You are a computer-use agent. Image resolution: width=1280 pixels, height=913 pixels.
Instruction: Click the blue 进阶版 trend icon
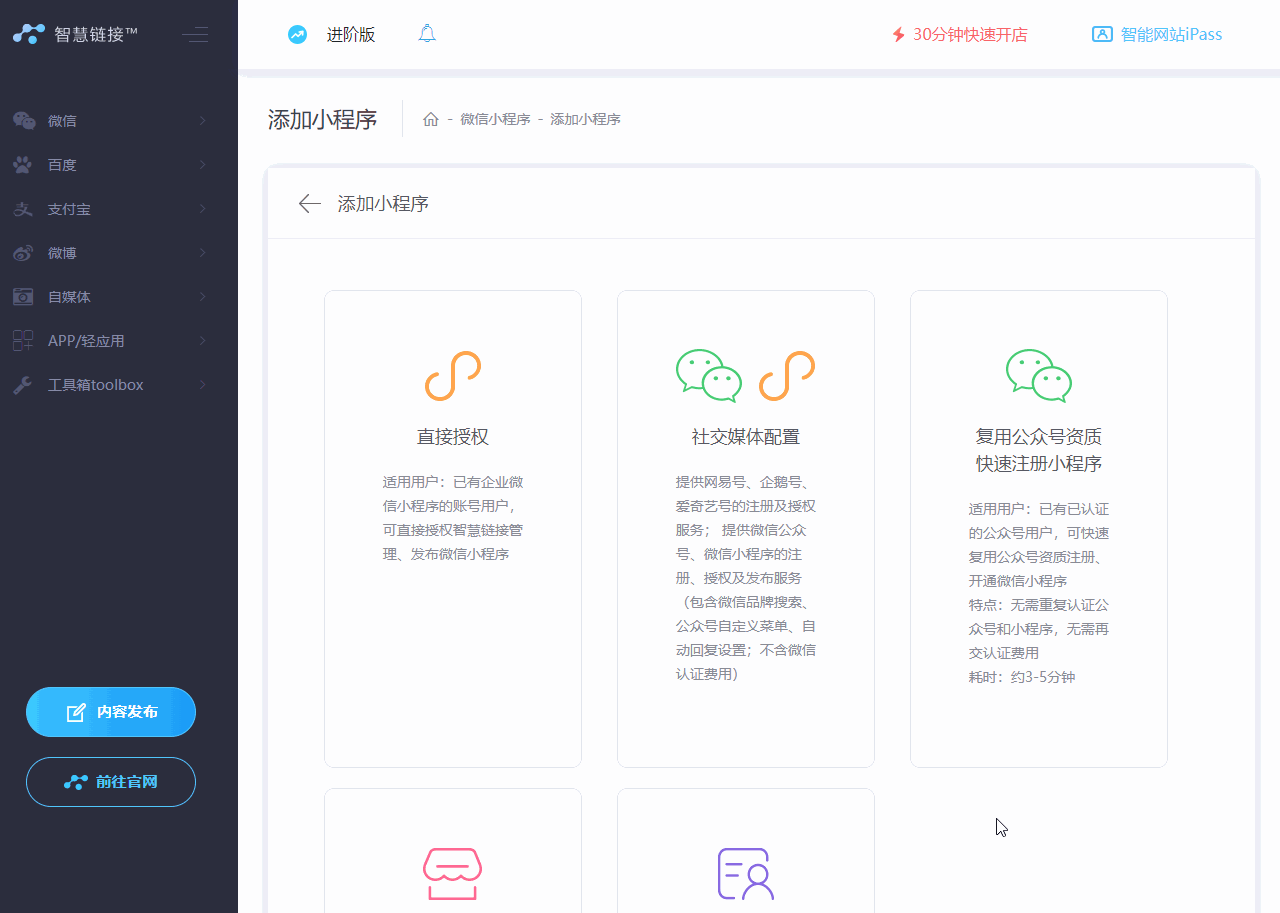tap(297, 35)
